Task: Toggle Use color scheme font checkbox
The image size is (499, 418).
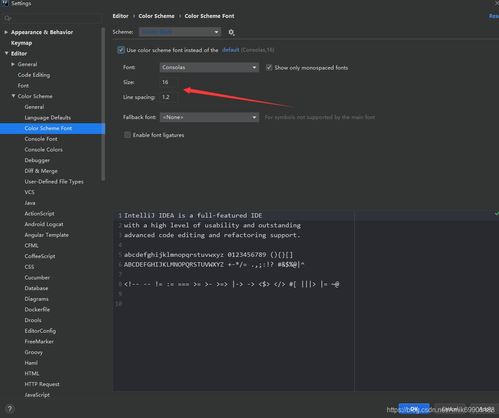Action: pyautogui.click(x=121, y=50)
